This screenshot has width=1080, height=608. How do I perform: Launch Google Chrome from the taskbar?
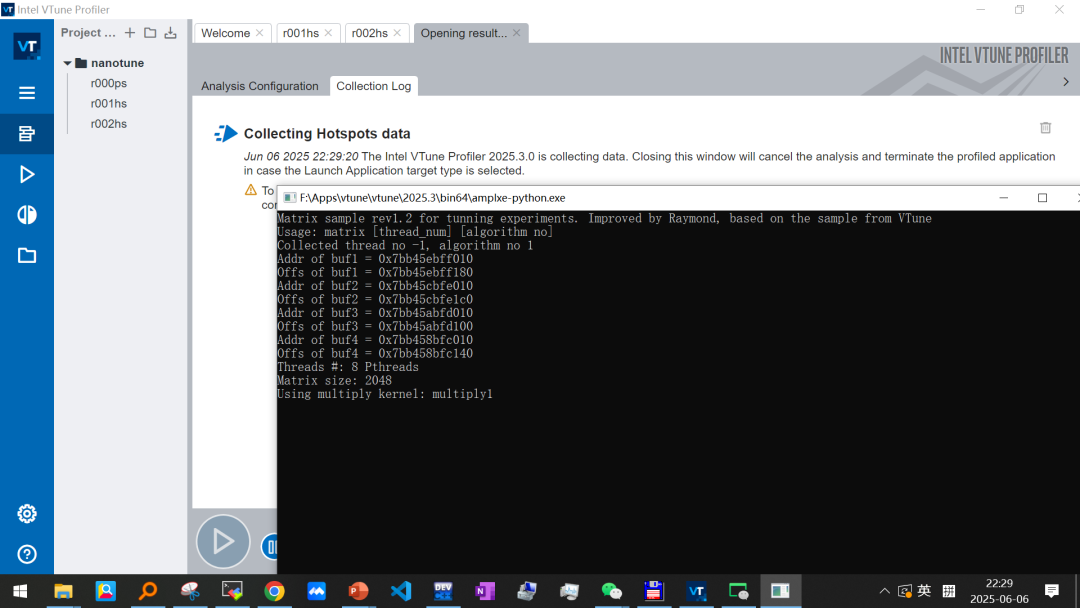(274, 591)
